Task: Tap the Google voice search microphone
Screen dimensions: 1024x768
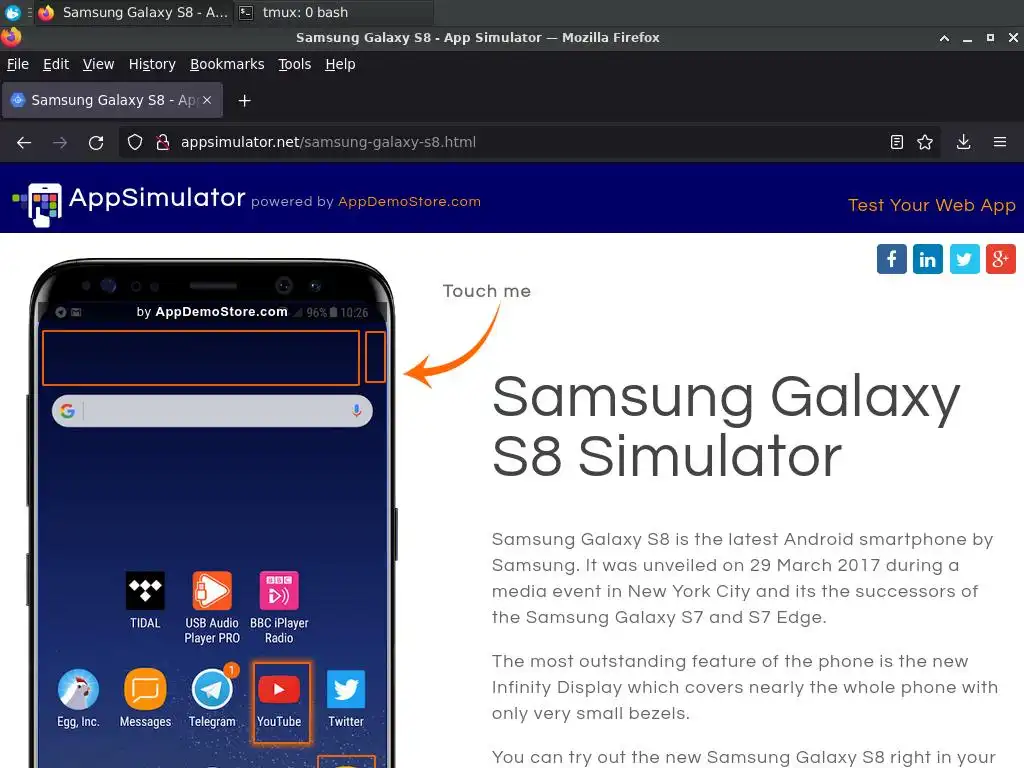Action: [357, 411]
